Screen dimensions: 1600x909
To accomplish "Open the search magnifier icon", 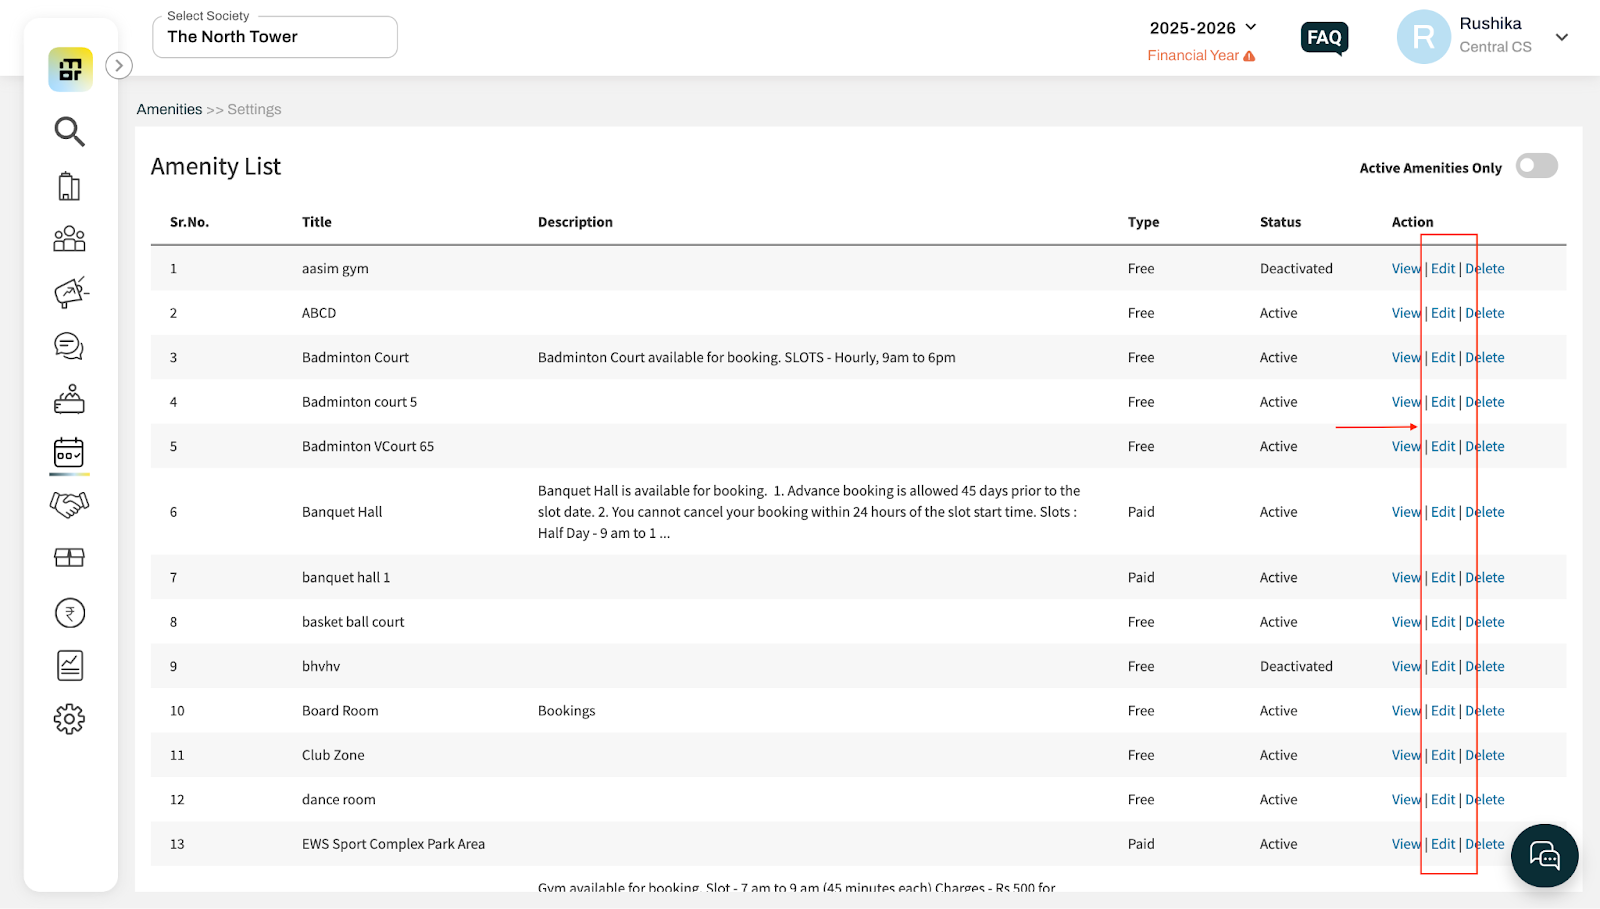I will click(69, 131).
